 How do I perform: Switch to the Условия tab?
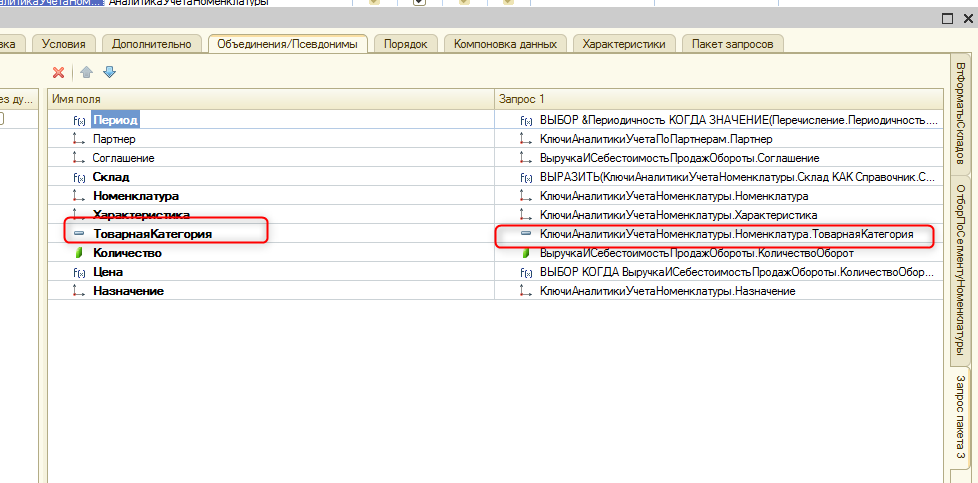tap(65, 44)
